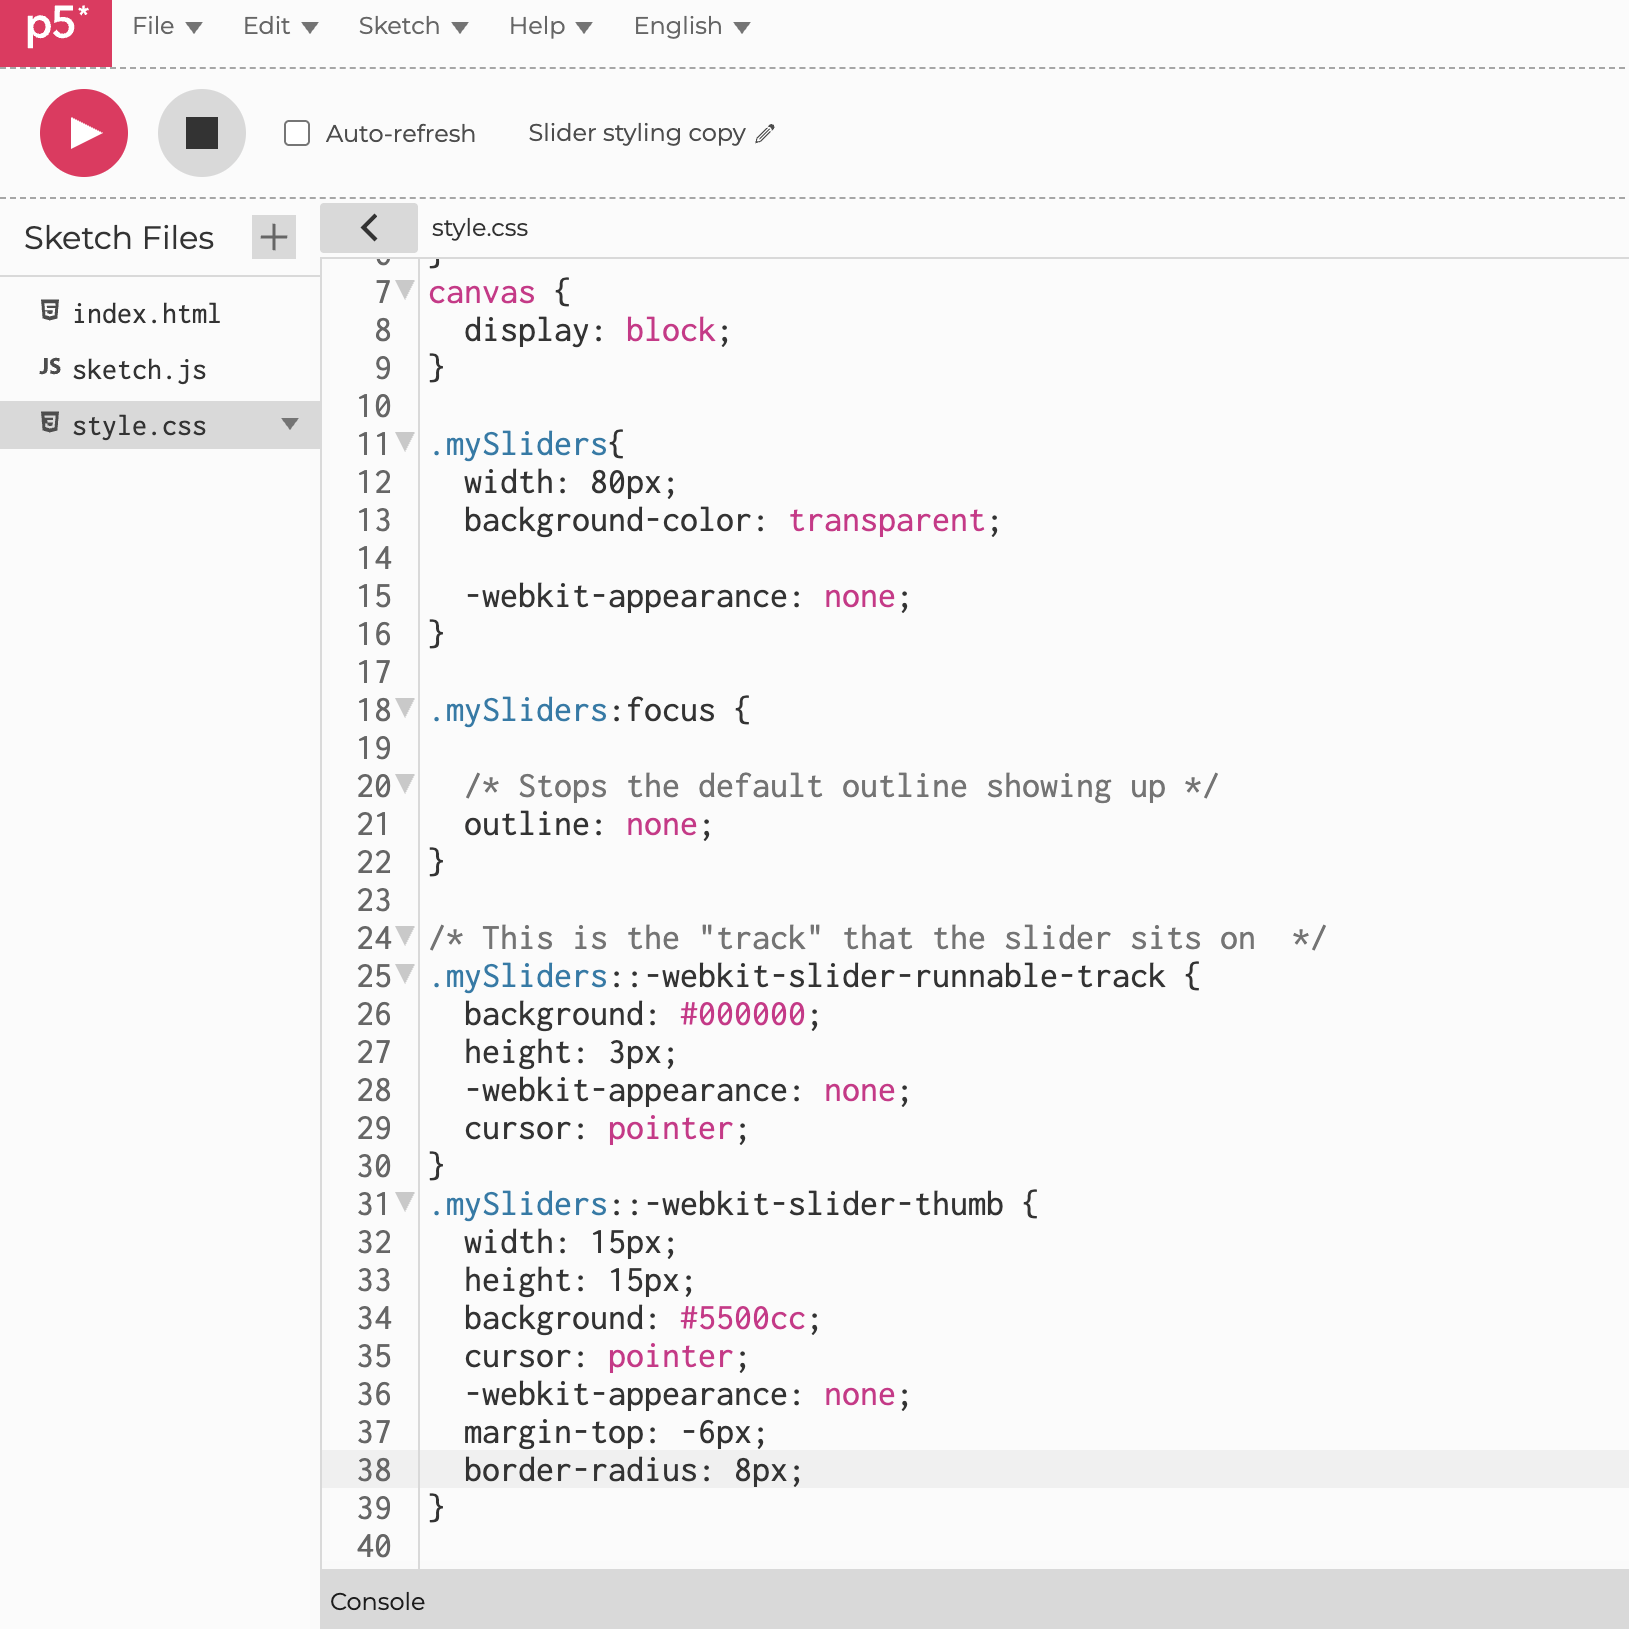Fold the slider-thumb block at line 31

coord(405,1201)
